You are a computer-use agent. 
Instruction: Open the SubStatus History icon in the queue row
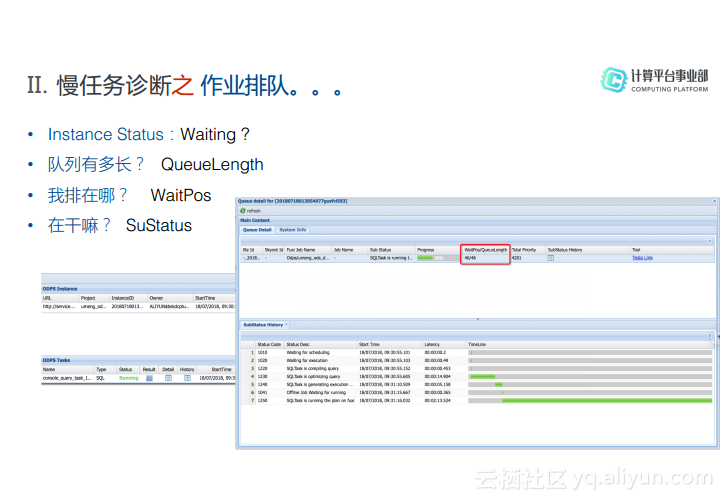click(x=550, y=258)
